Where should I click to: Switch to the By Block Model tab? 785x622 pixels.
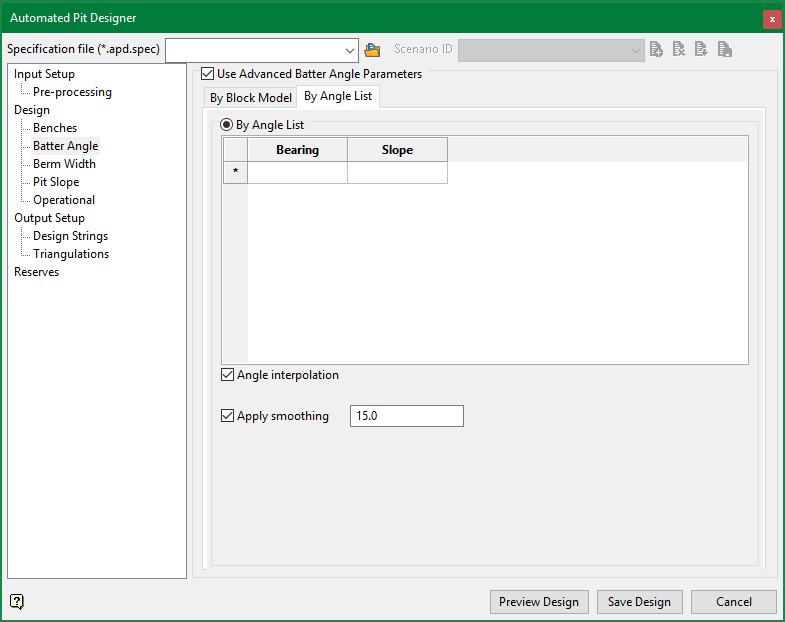coord(250,98)
